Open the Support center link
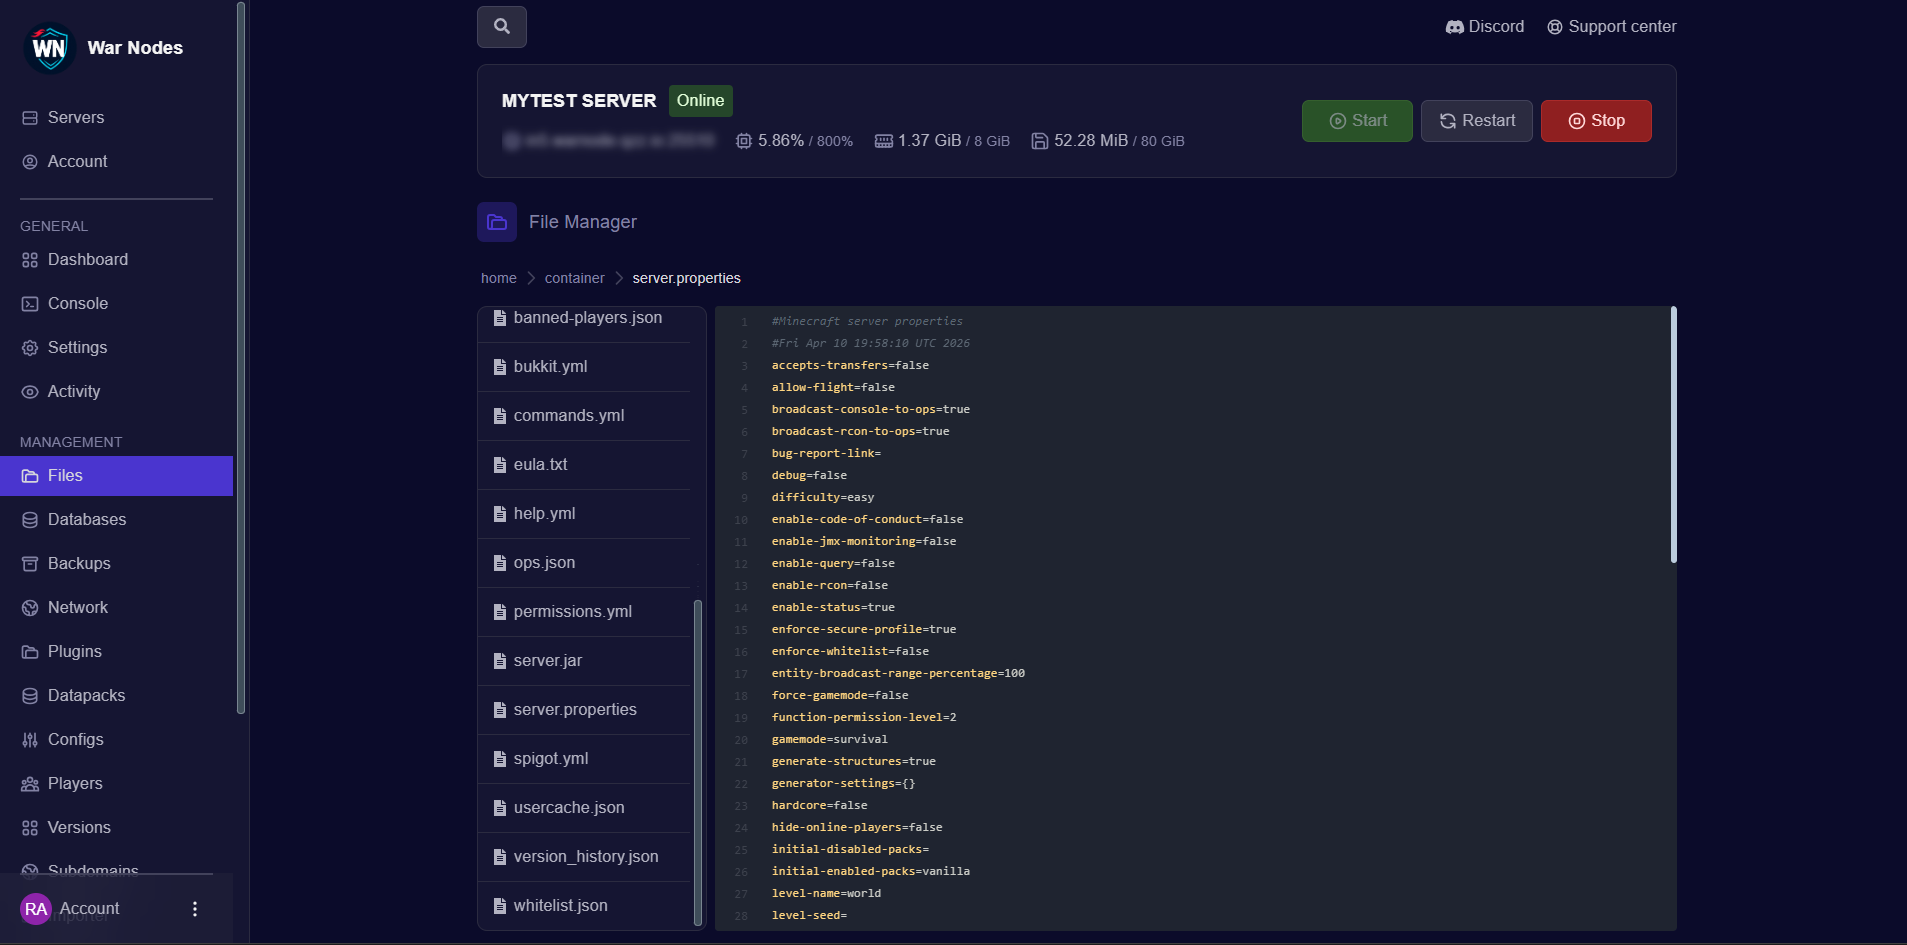1907x945 pixels. pyautogui.click(x=1612, y=27)
